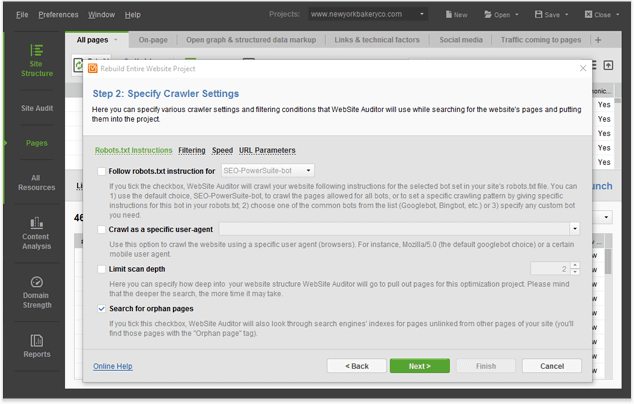Open Reports section icon
The height and width of the screenshot is (404, 634).
[x=36, y=341]
